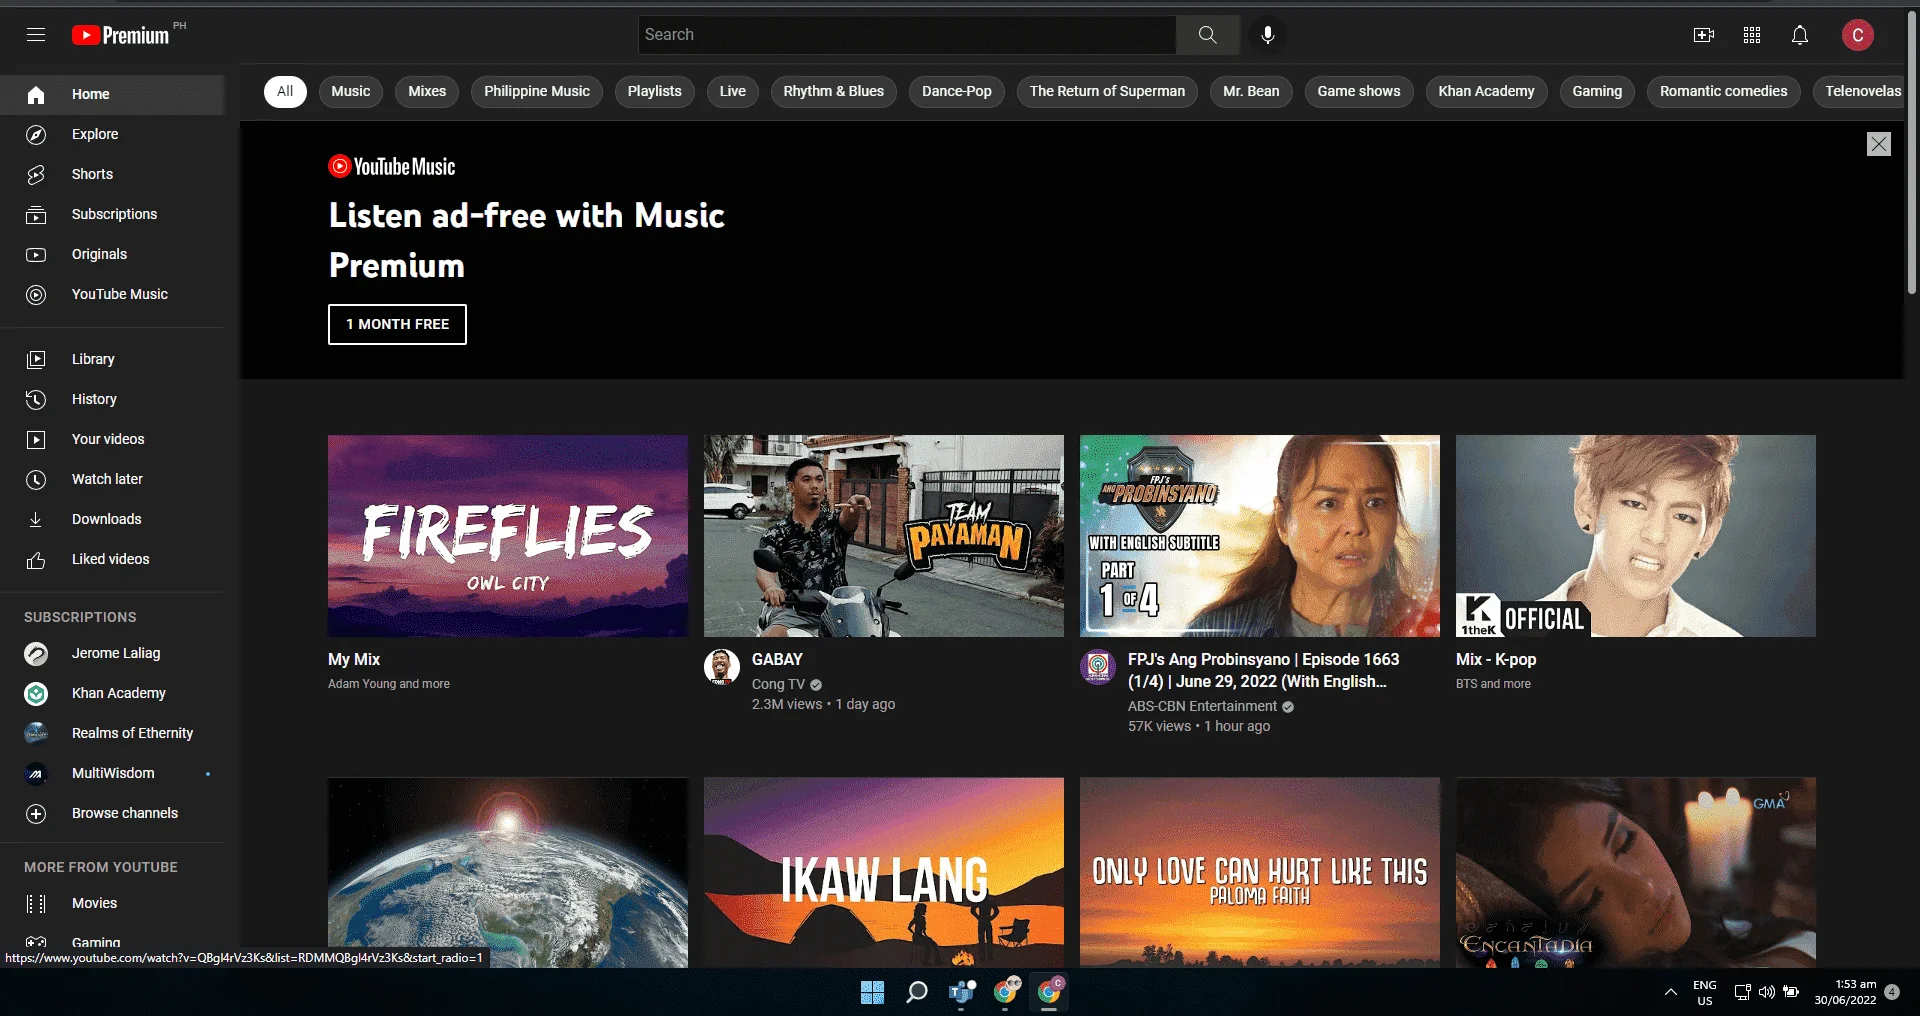Open Realms of Ethernity channel
Image resolution: width=1920 pixels, height=1016 pixels.
[112, 733]
